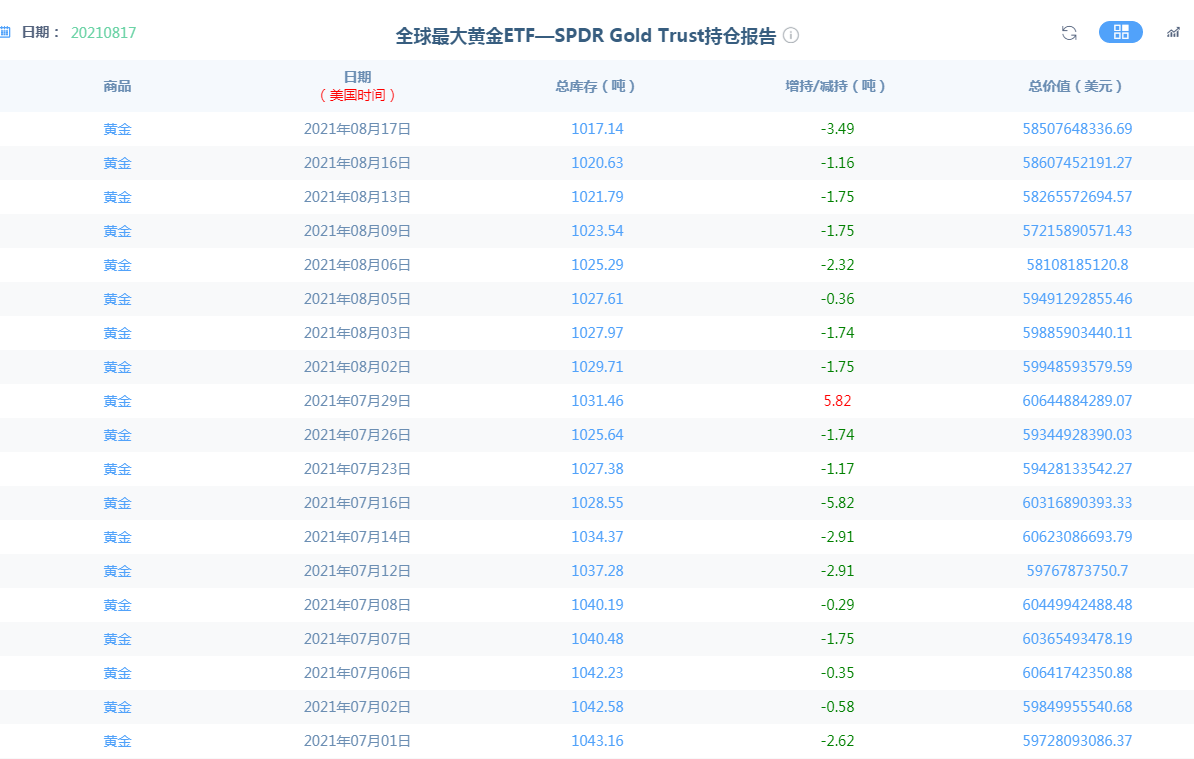Click total value 58108185120.8

(x=1077, y=265)
